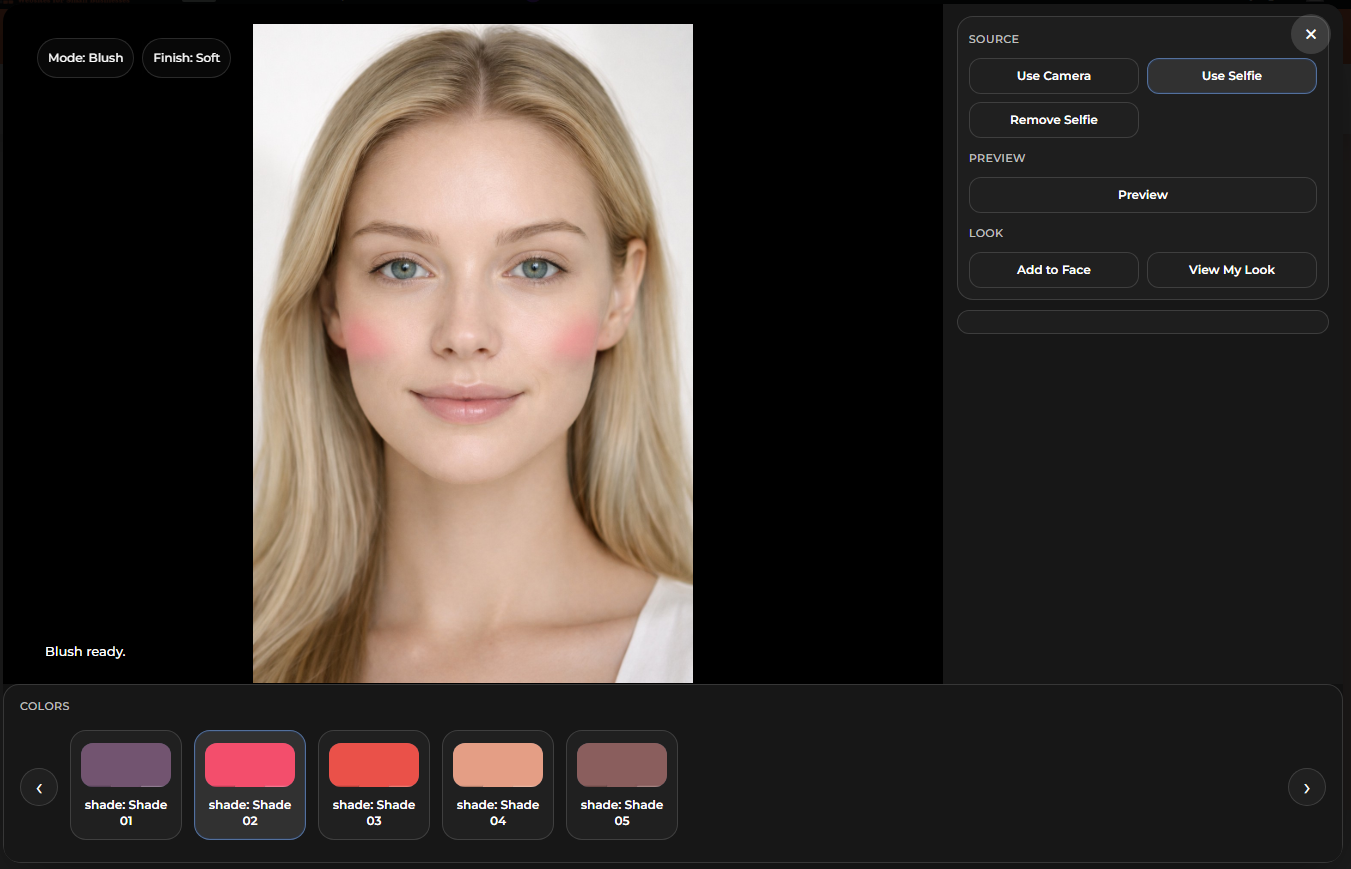1351x869 pixels.
Task: Show next shades with right arrow
Action: pos(1306,788)
